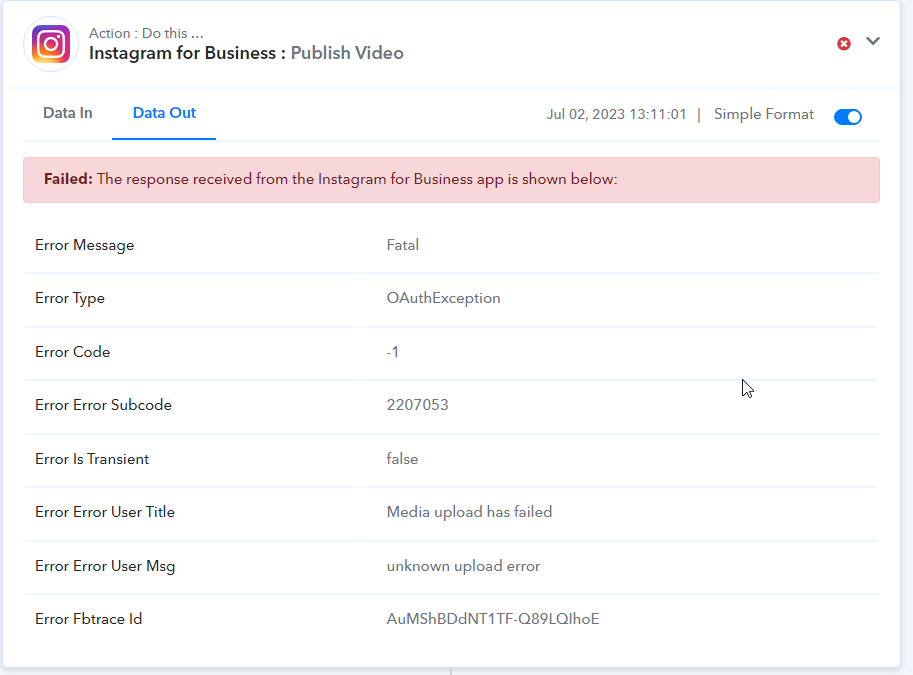The image size is (913, 675).
Task: Click the Simple Format label
Action: [x=763, y=114]
